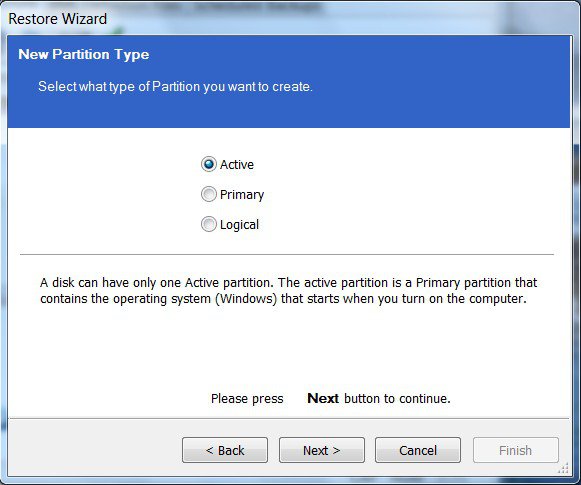Click the description beginning 'A disk can have only one Active partition'
The image size is (581, 485).
click(289, 290)
